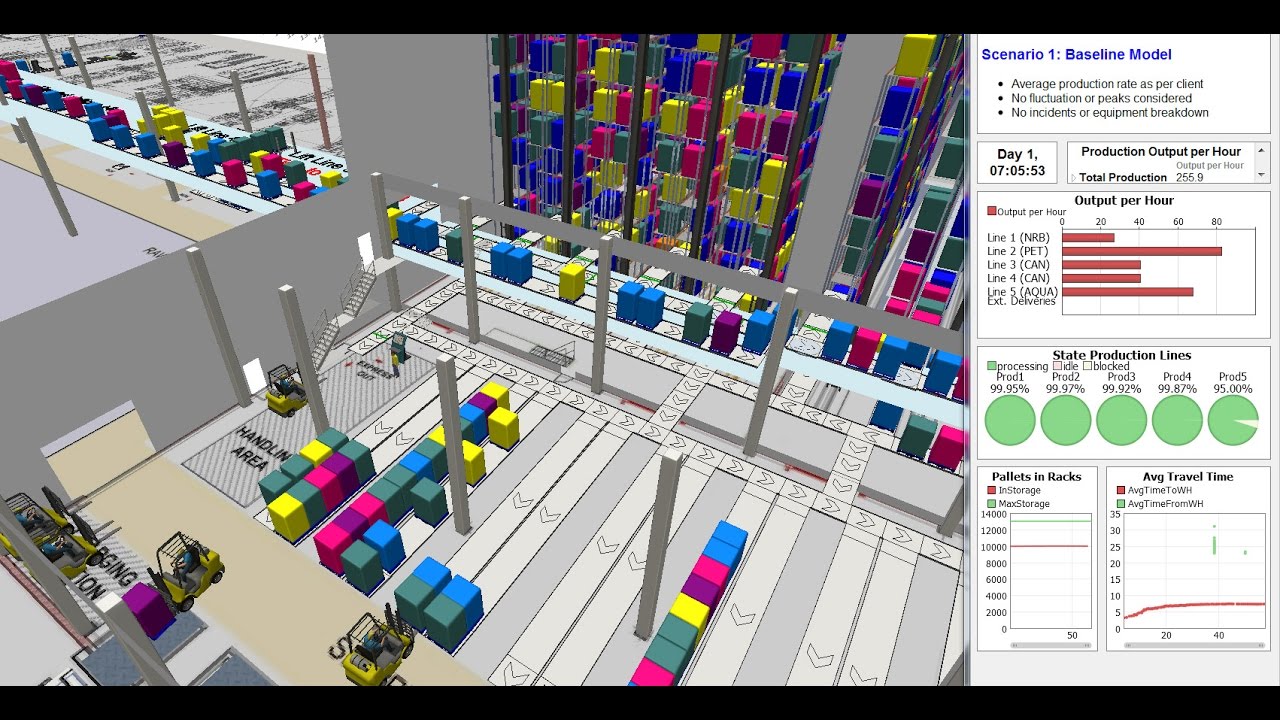Click the 'Pallets in Racks' chart title
The image size is (1280, 720).
point(1037,477)
